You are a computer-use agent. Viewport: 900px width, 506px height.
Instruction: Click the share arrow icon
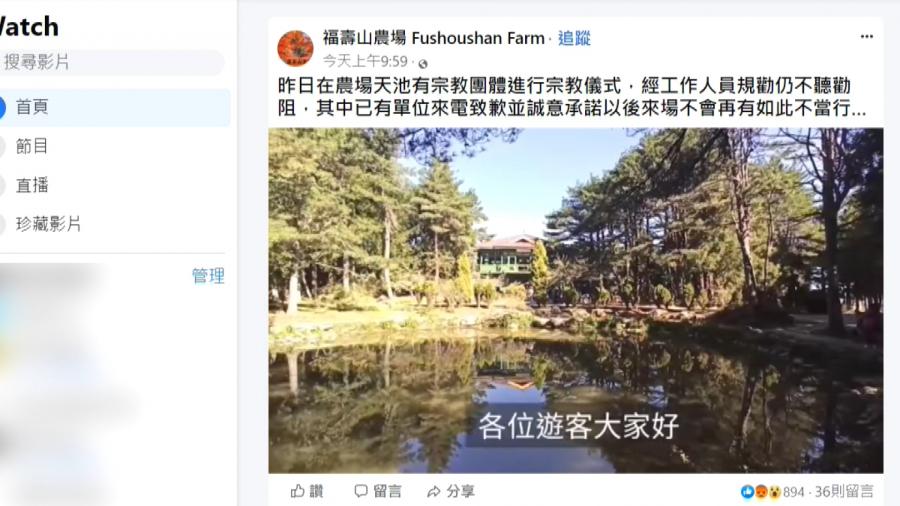pyautogui.click(x=434, y=492)
